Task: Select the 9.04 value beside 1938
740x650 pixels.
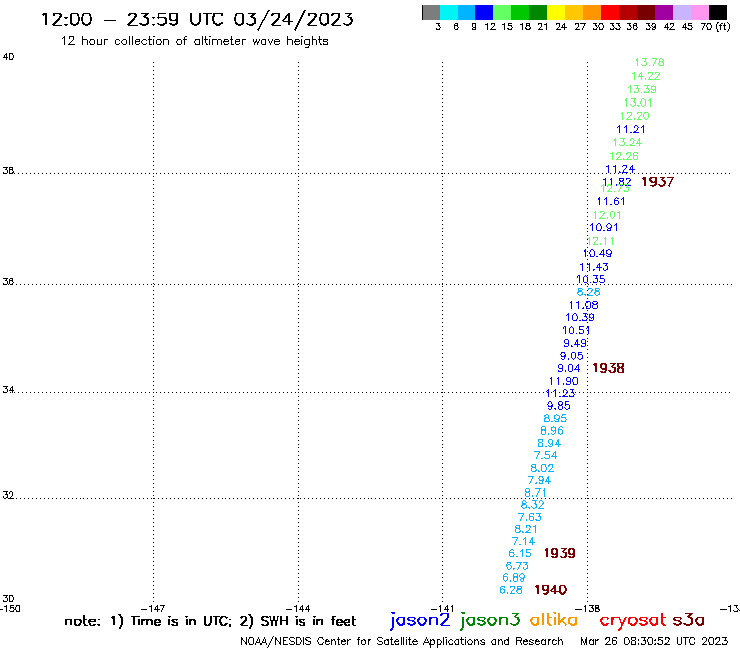Action: (x=569, y=369)
